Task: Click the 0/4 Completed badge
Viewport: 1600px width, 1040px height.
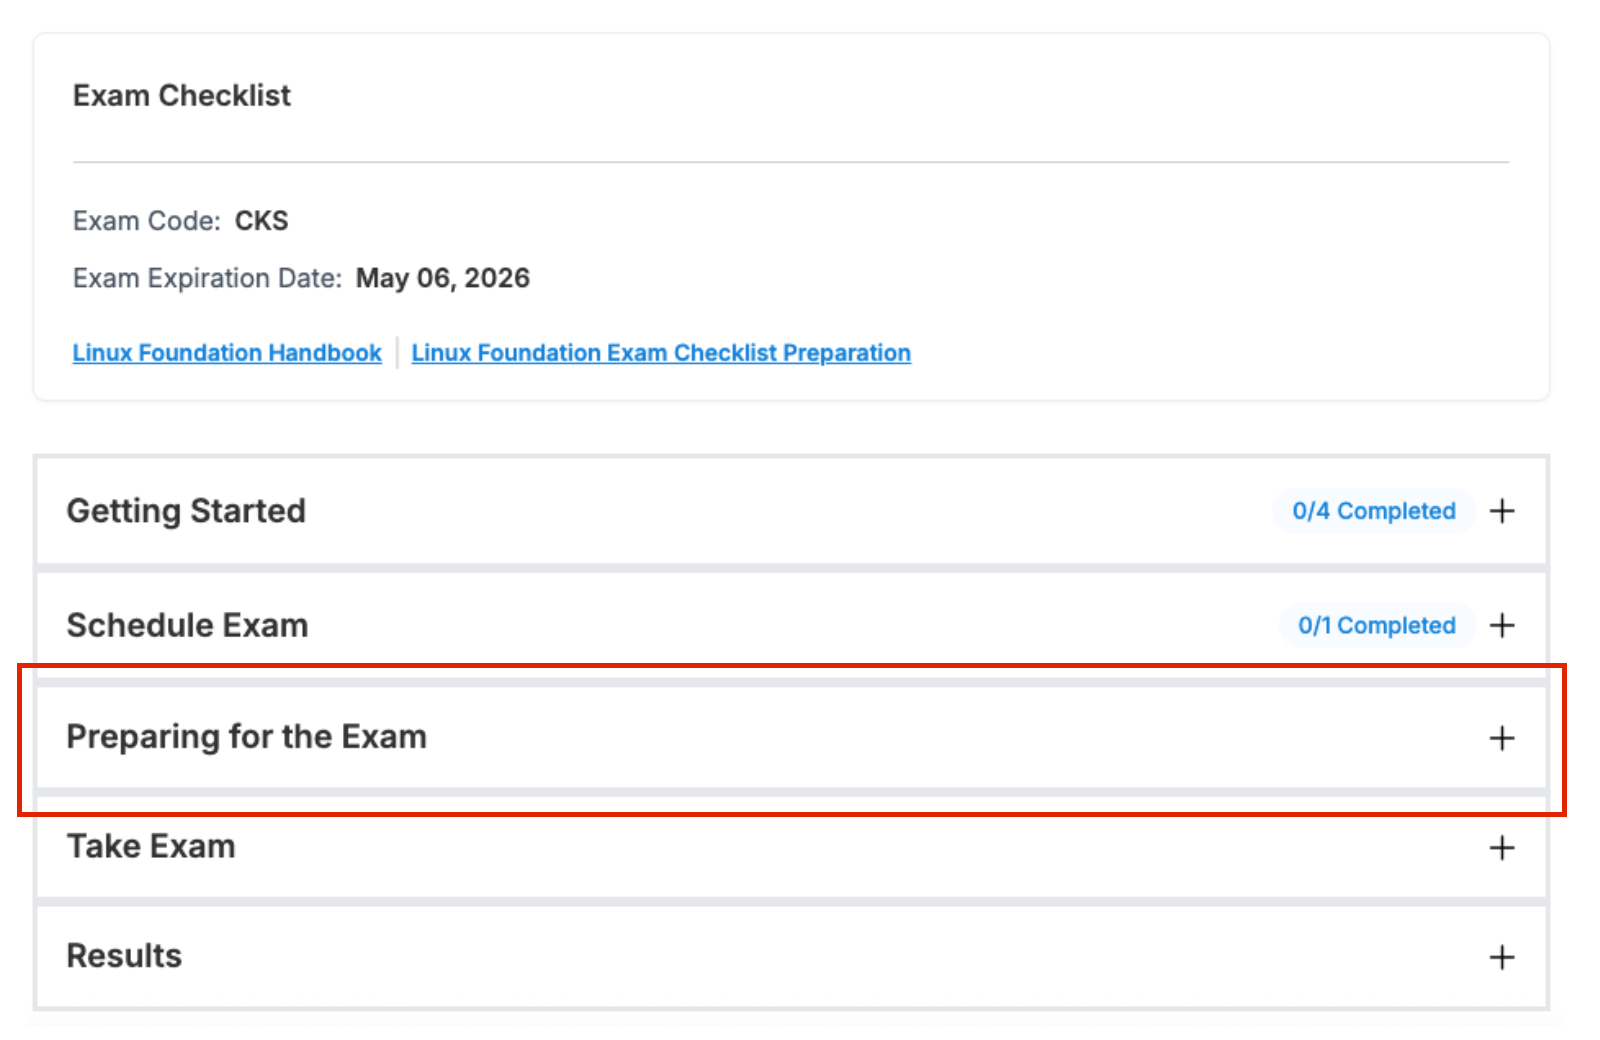Action: 1373,511
